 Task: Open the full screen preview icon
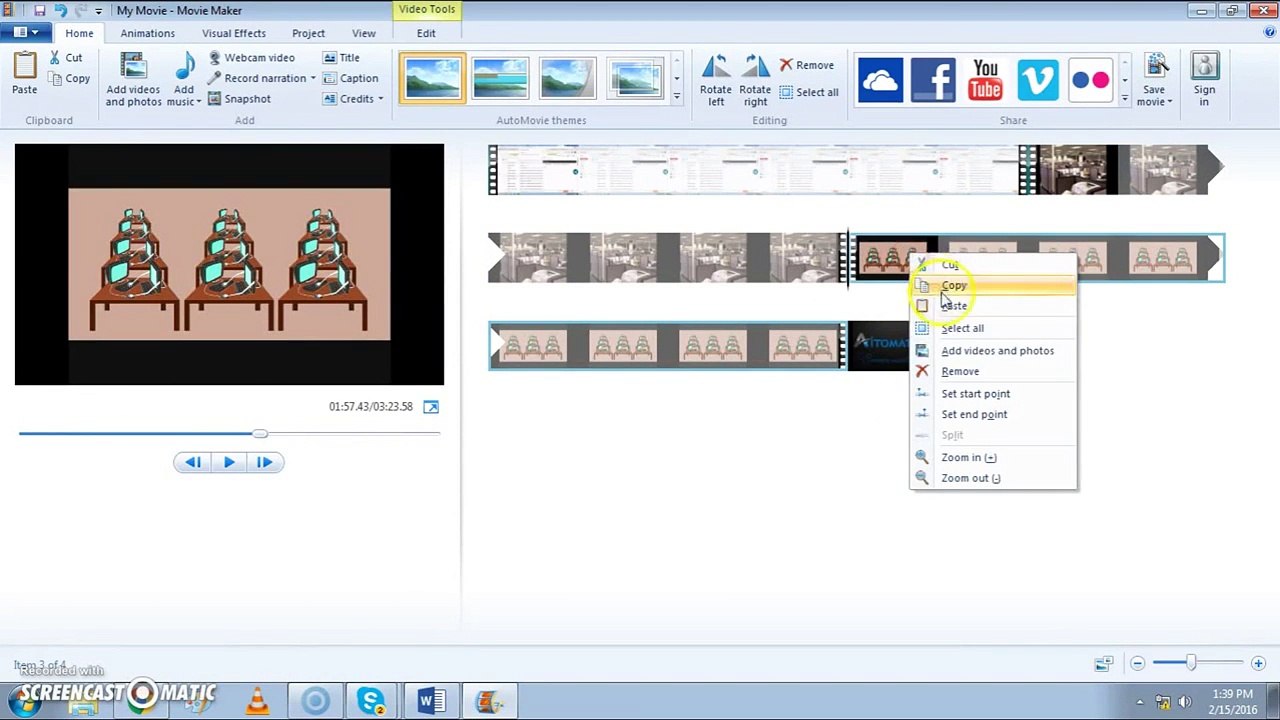point(431,407)
